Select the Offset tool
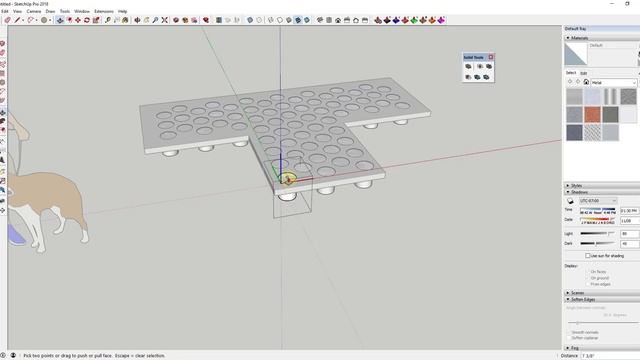 click(69, 20)
